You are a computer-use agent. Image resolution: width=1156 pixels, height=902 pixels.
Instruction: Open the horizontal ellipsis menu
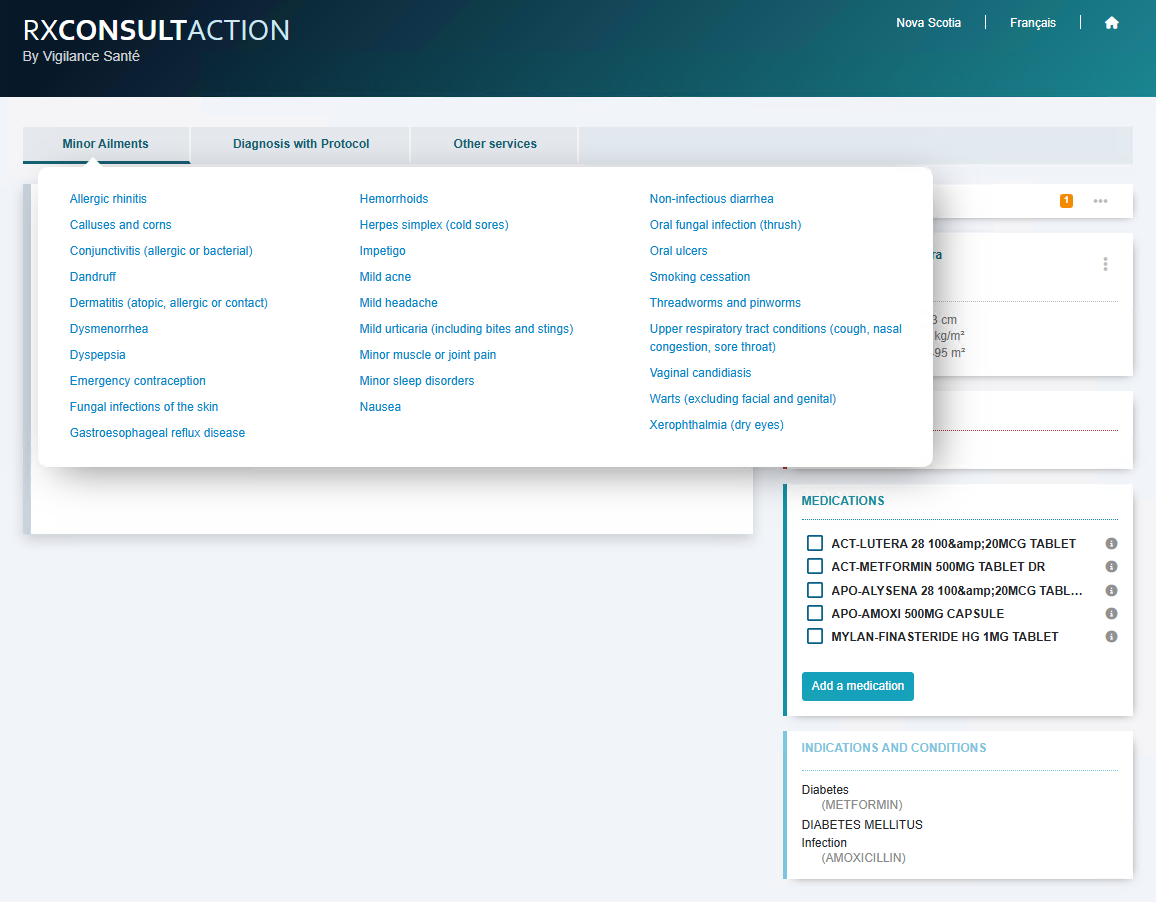point(1100,200)
